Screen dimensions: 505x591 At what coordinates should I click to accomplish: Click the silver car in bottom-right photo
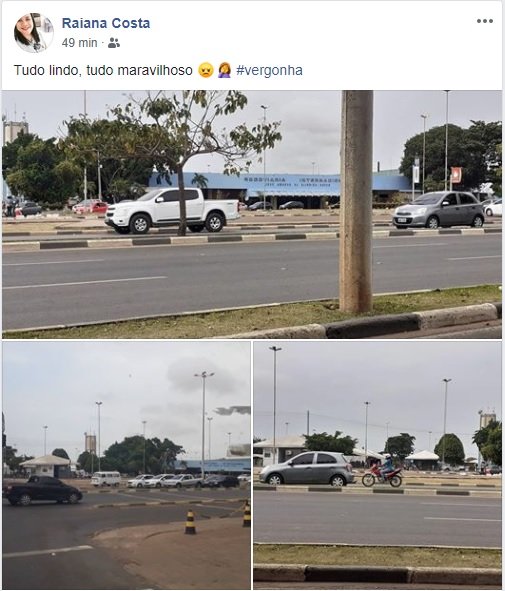[307, 468]
